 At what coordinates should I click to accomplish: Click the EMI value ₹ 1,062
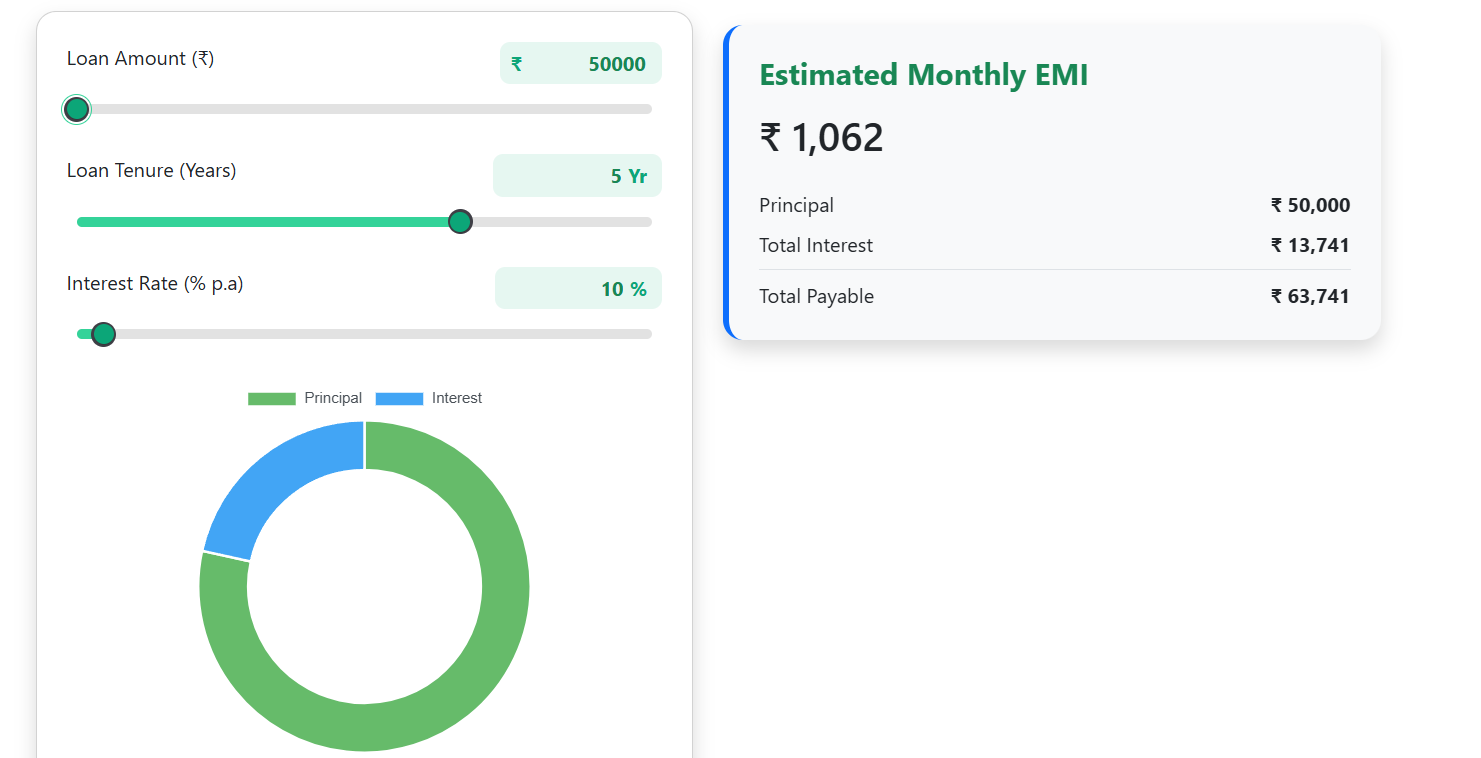(822, 138)
